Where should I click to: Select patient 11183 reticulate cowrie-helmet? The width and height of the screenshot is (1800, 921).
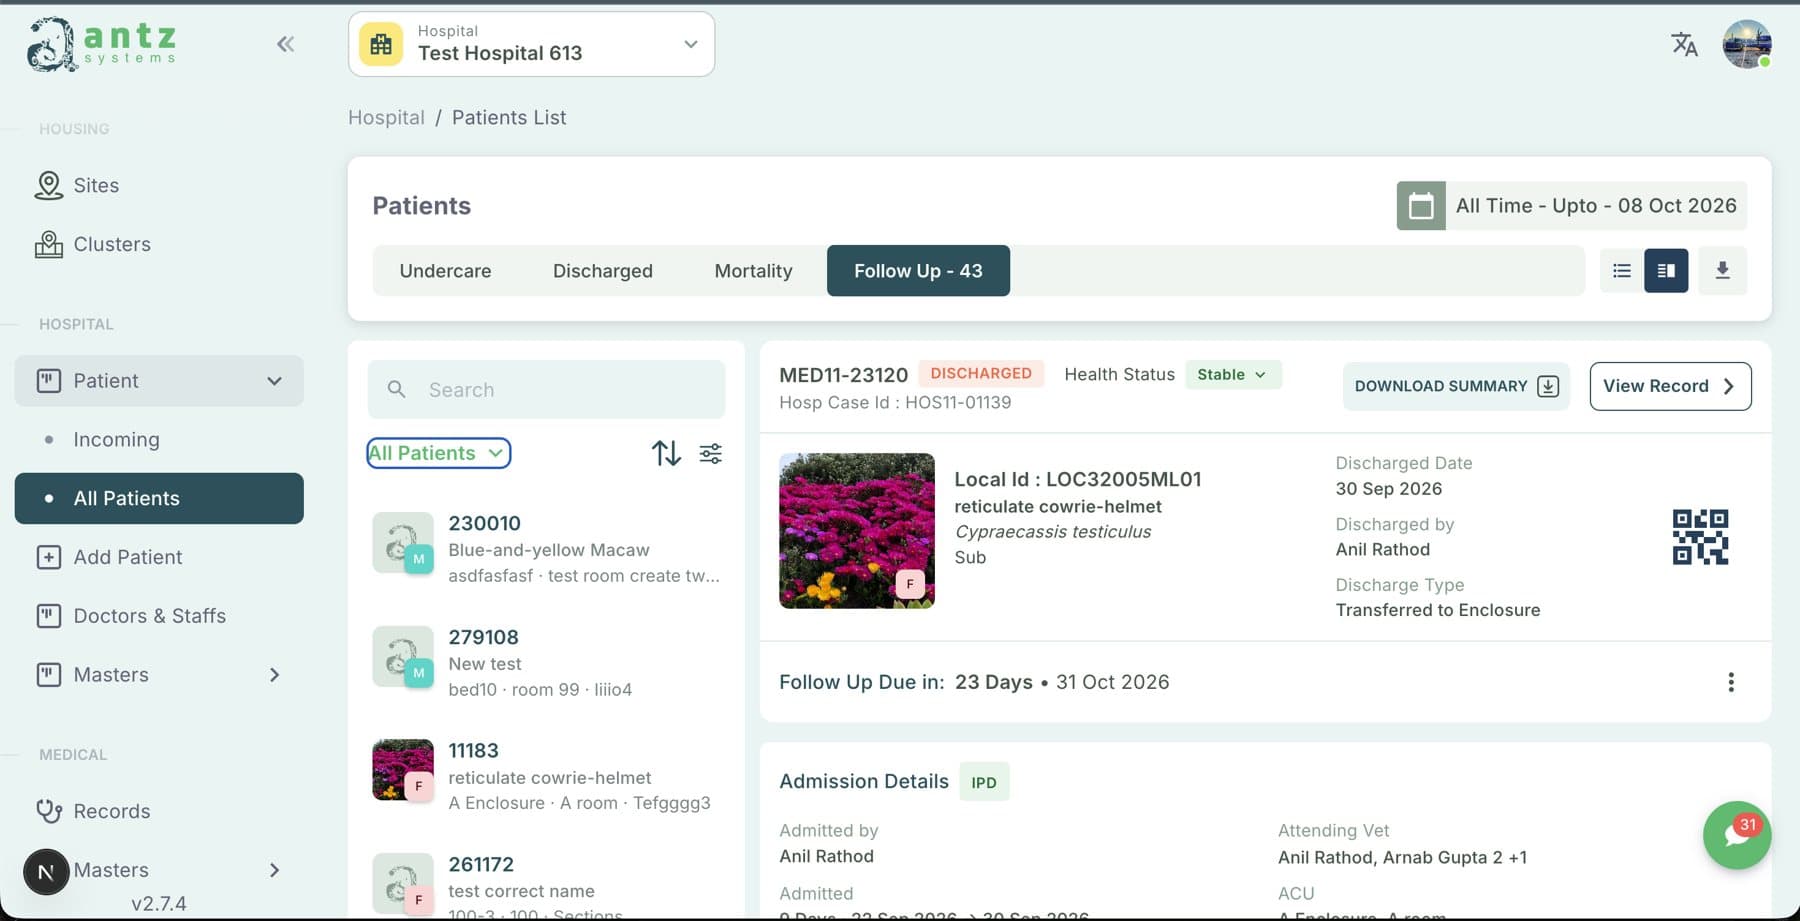tap(547, 776)
